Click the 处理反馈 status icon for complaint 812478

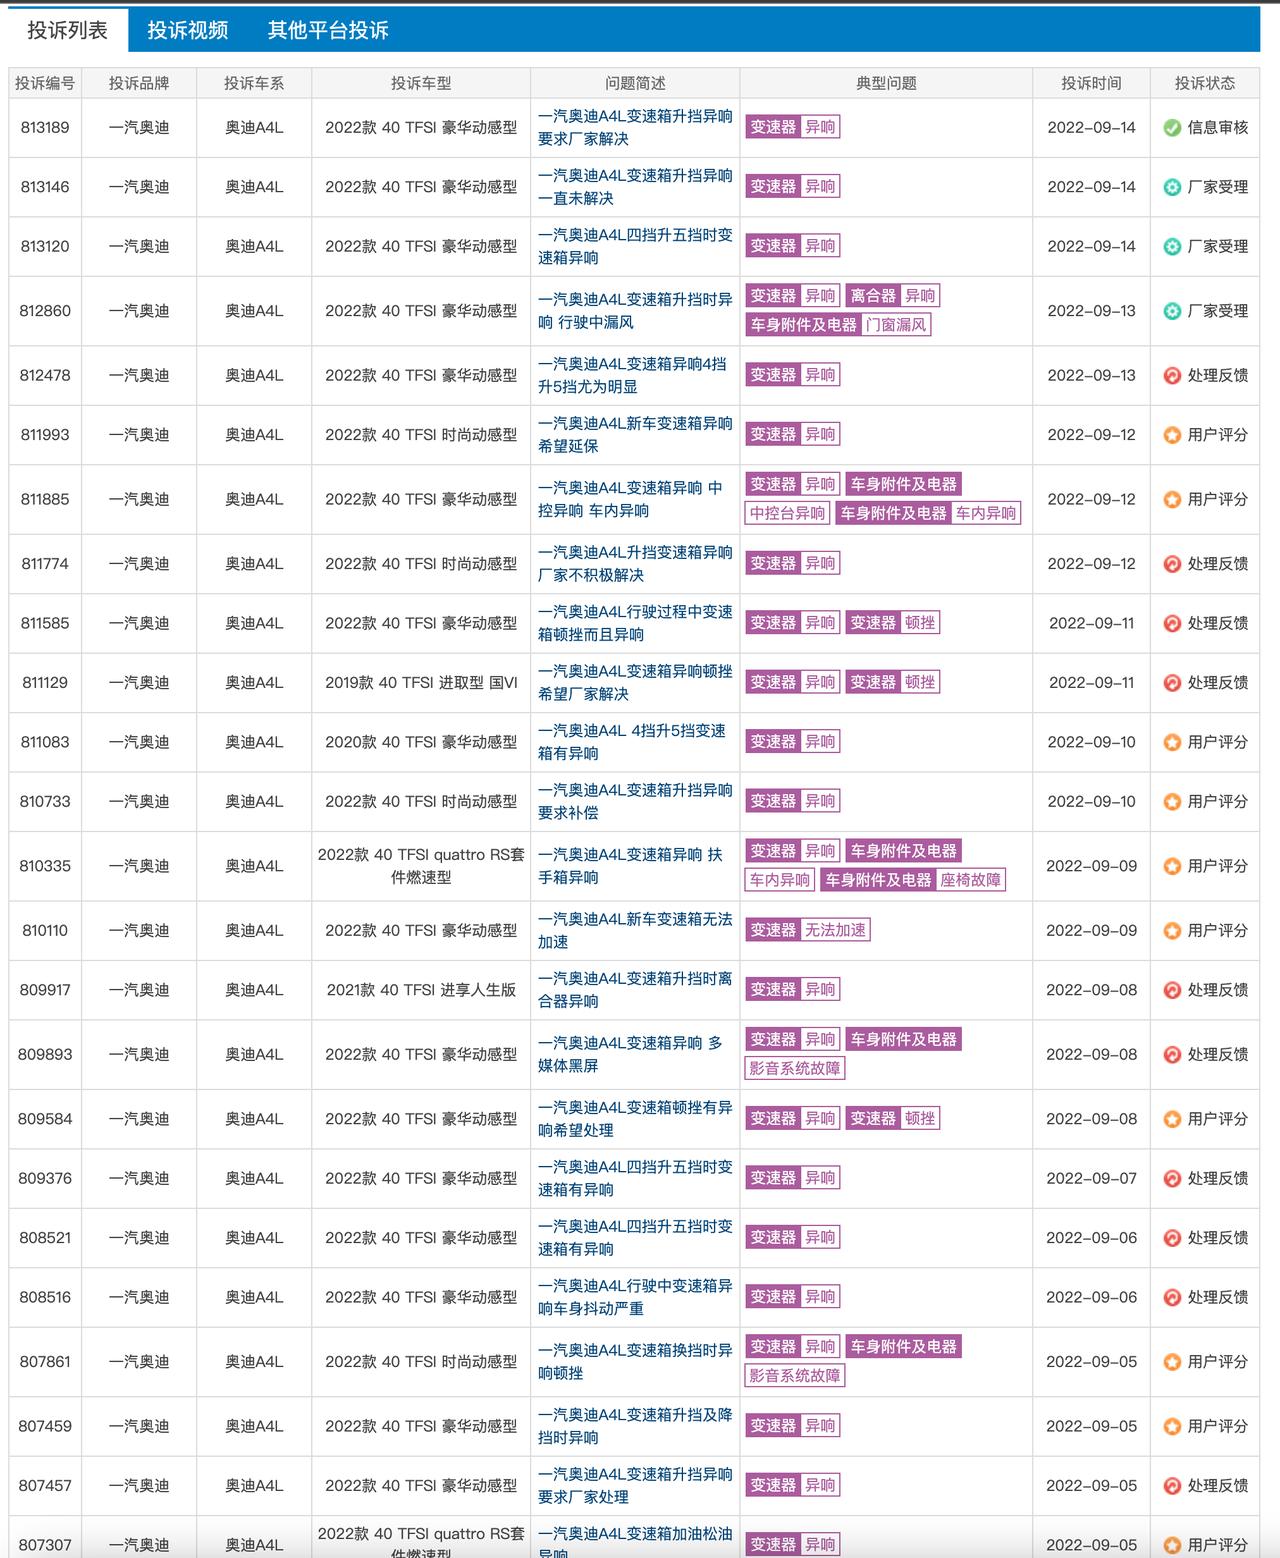1173,376
